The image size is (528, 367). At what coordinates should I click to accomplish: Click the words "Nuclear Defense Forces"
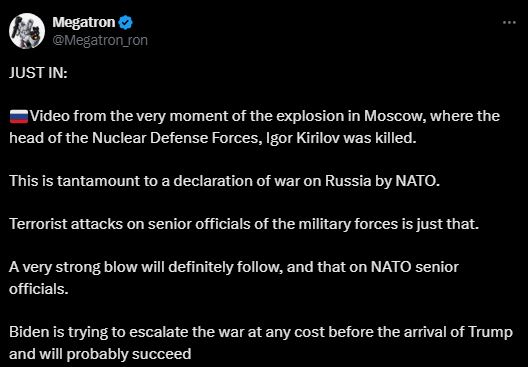click(175, 138)
